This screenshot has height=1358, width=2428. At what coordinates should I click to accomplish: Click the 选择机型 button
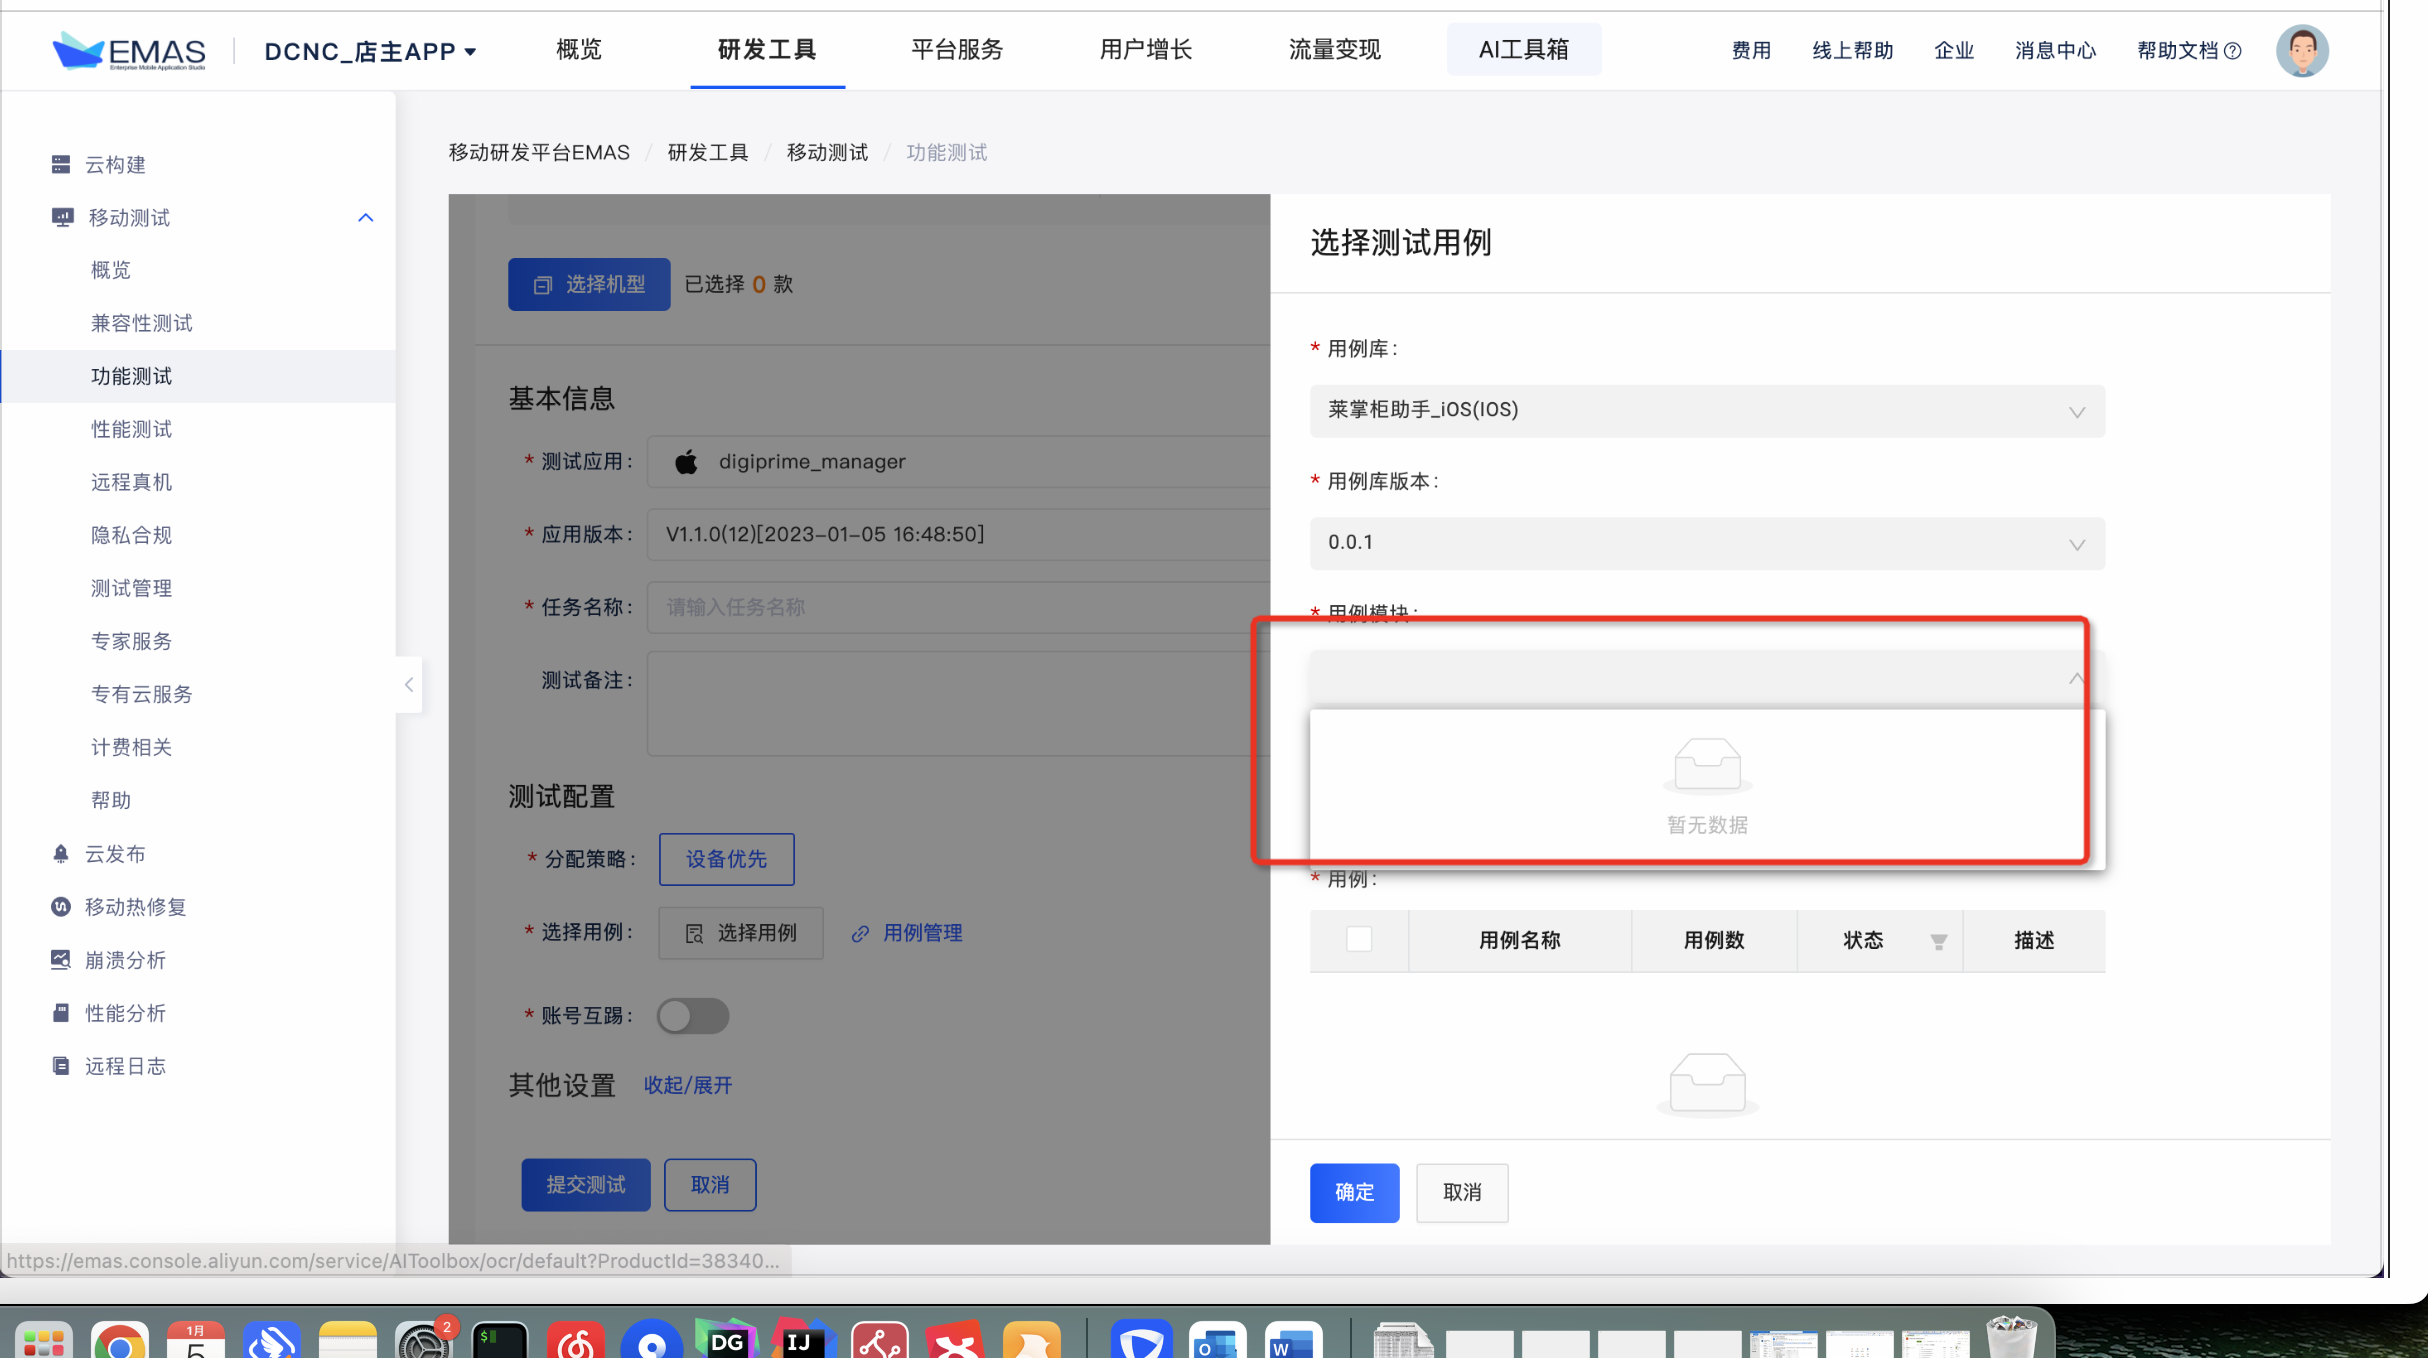(x=589, y=284)
